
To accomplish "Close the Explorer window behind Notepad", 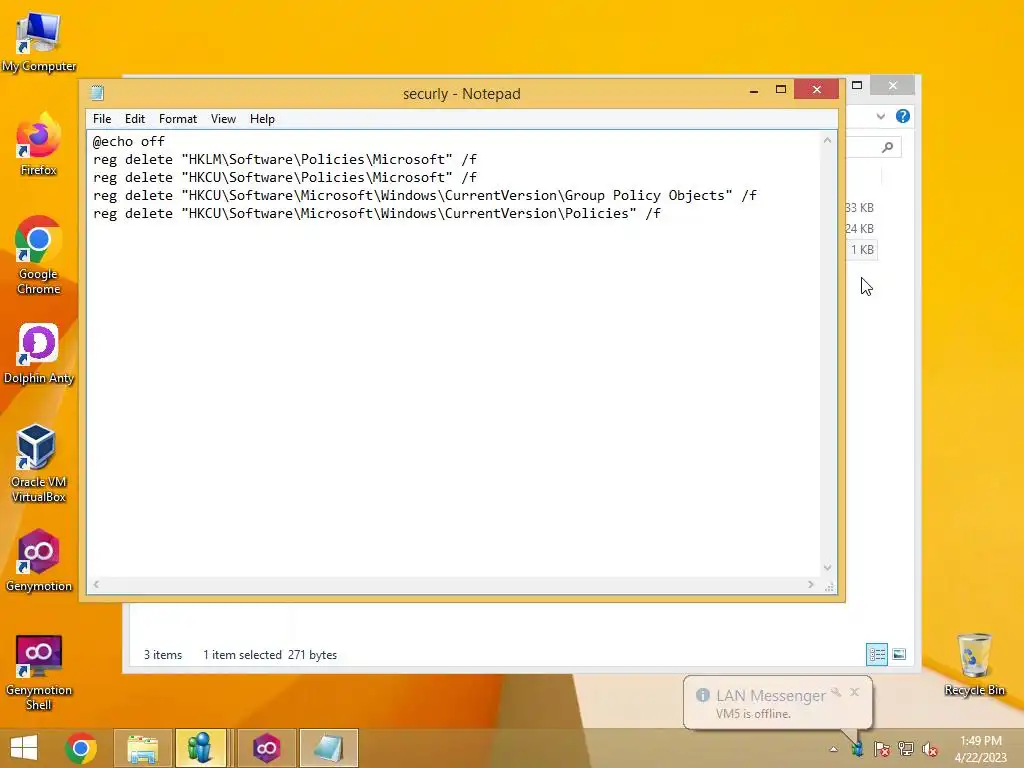I will 893,86.
